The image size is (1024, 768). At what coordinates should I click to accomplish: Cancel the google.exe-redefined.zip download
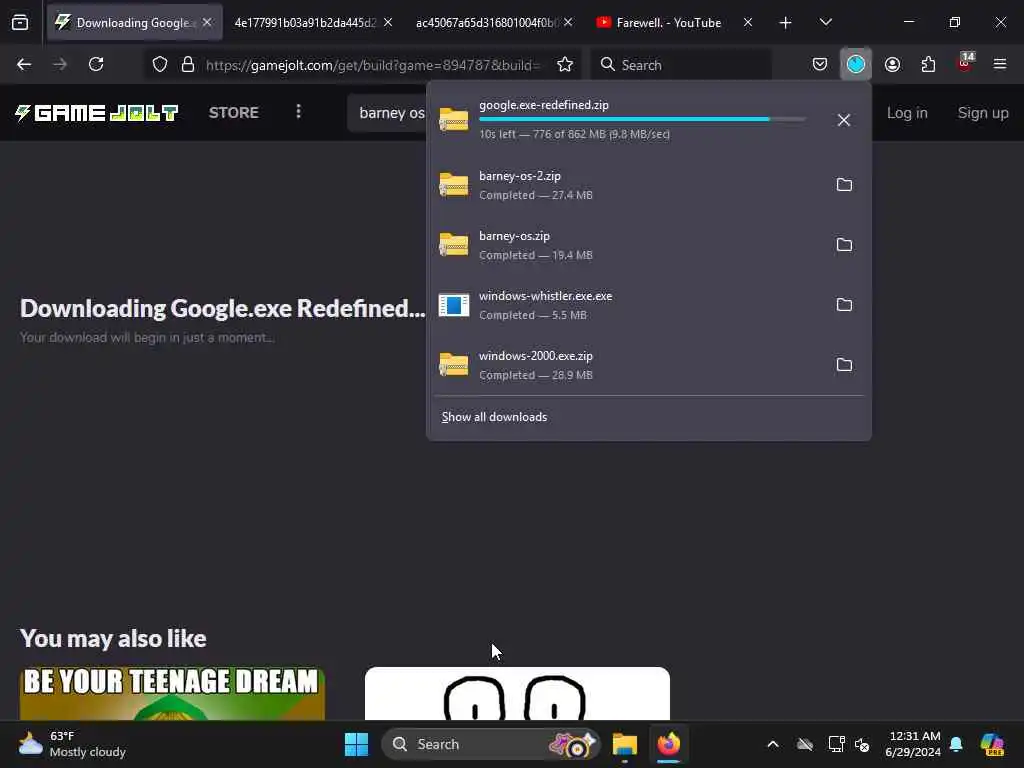point(844,120)
